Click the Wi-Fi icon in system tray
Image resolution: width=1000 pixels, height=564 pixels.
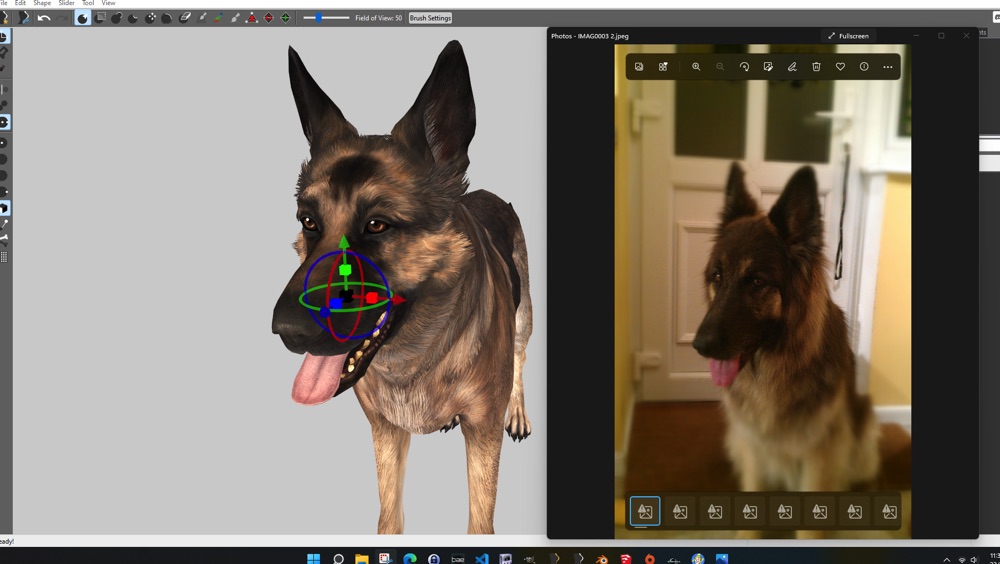pyautogui.click(x=962, y=560)
